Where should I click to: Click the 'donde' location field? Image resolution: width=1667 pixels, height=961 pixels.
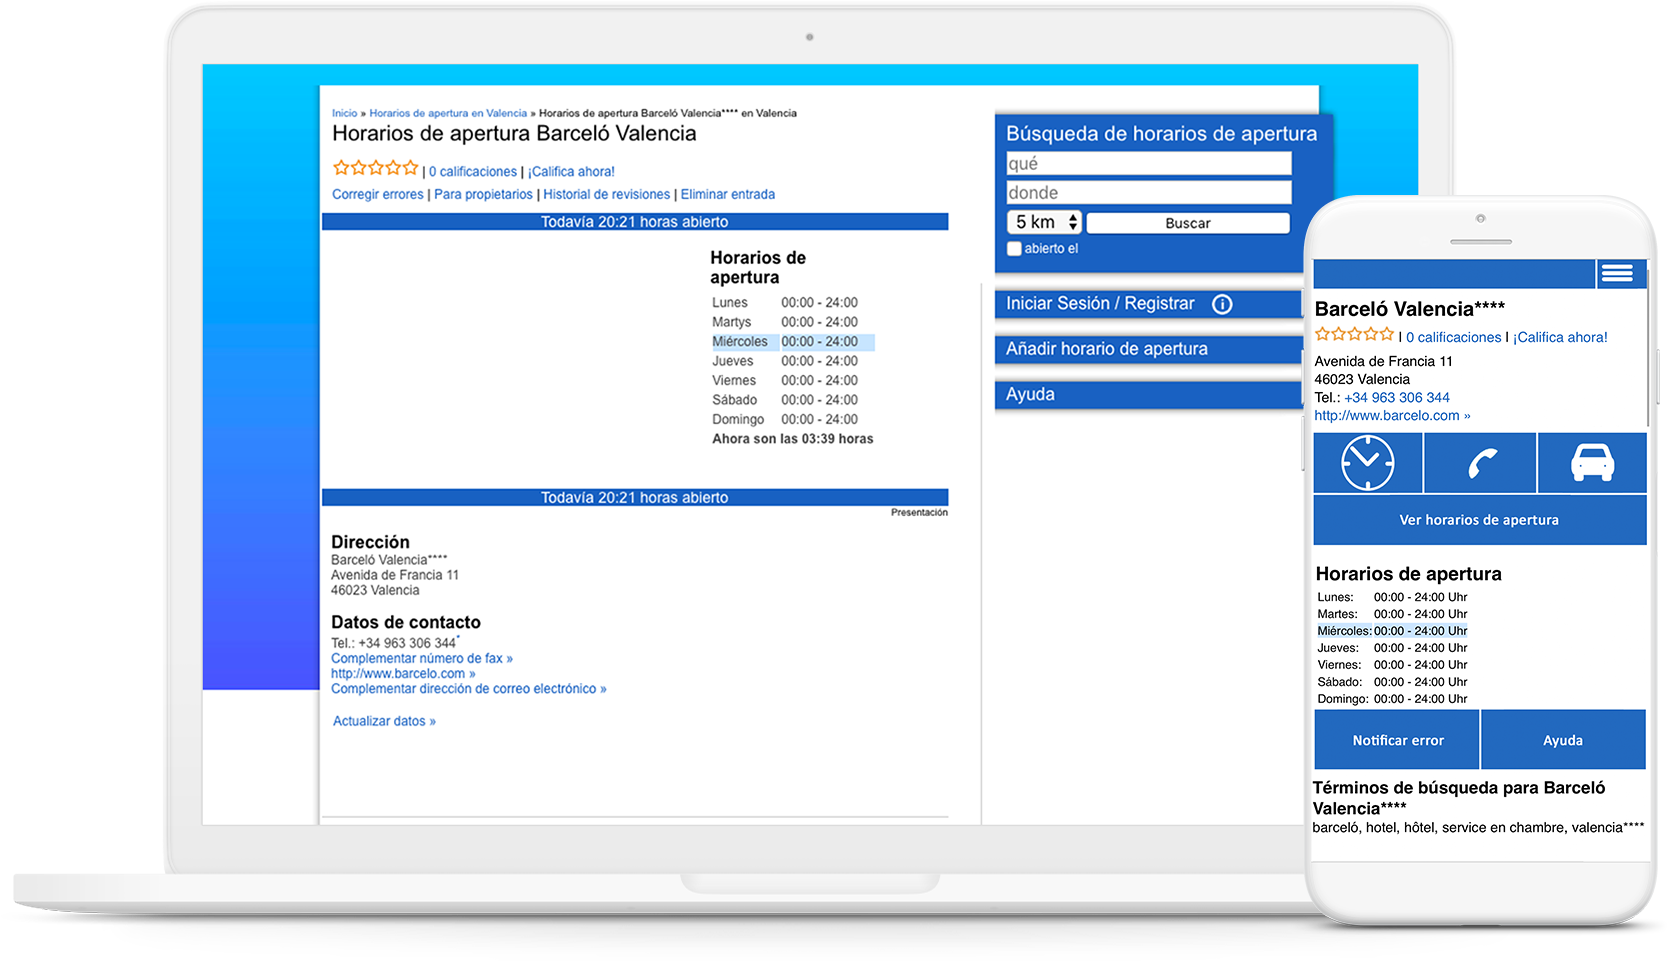coord(1149,192)
